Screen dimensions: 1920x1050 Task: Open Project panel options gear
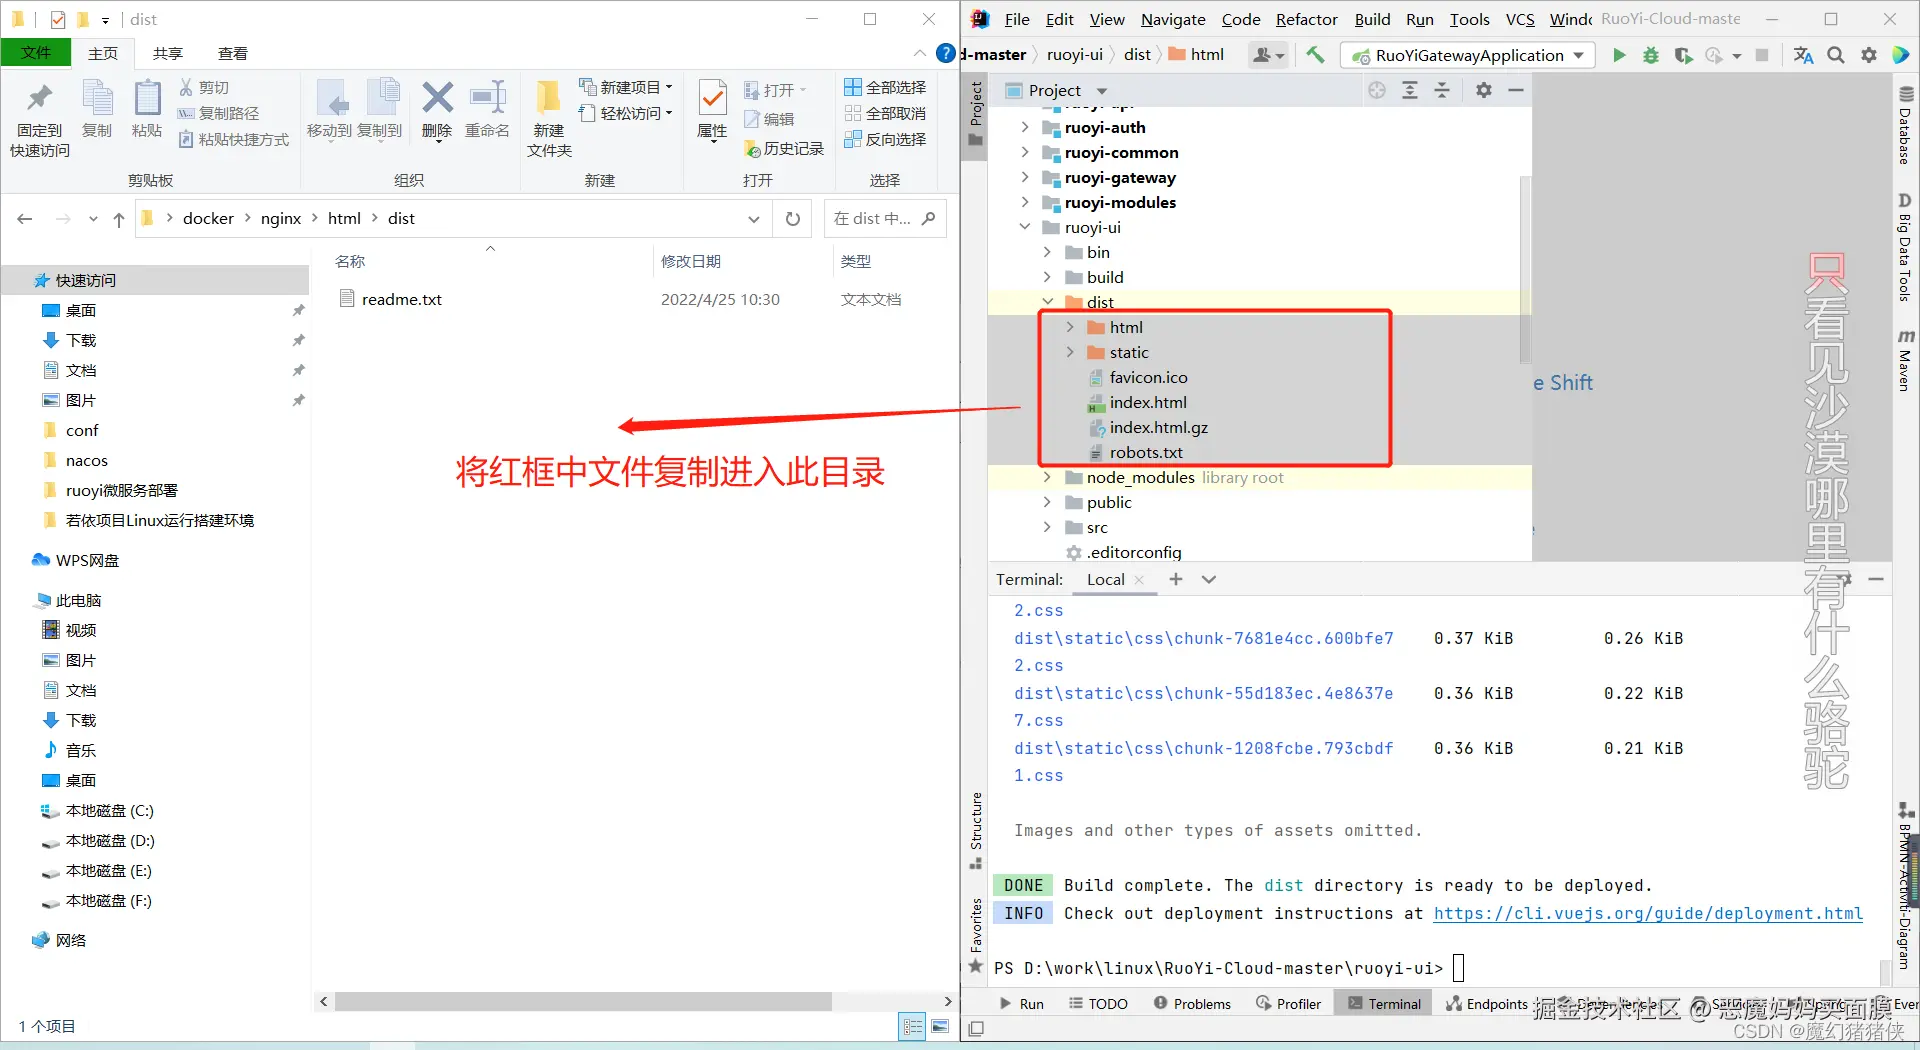point(1484,91)
